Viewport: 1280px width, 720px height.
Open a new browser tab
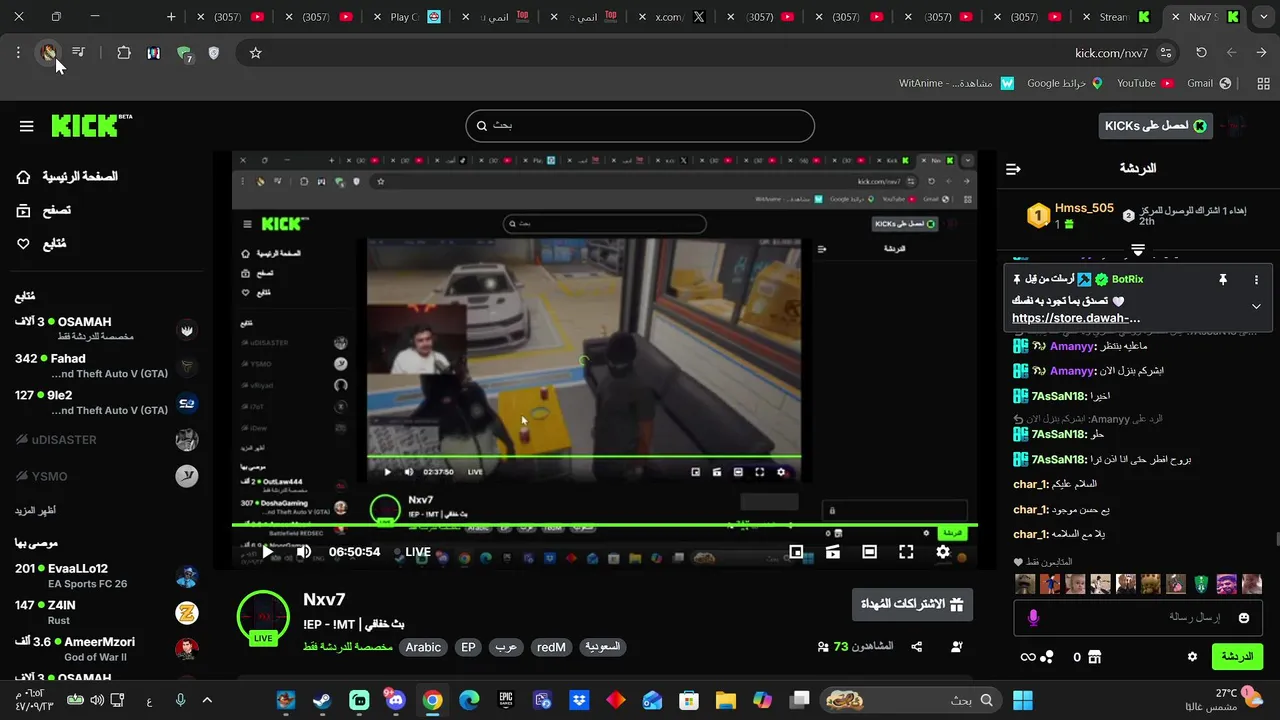171,17
